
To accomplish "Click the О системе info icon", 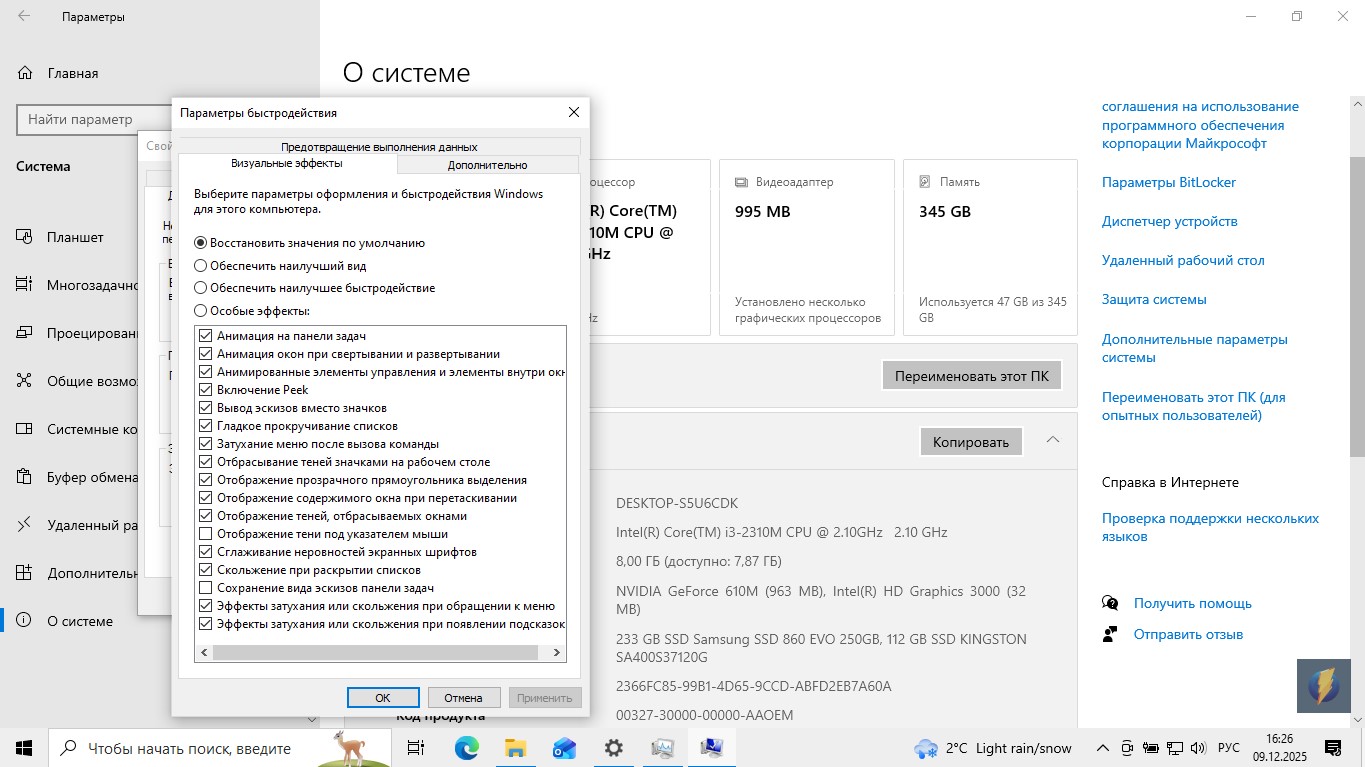I will tap(25, 621).
